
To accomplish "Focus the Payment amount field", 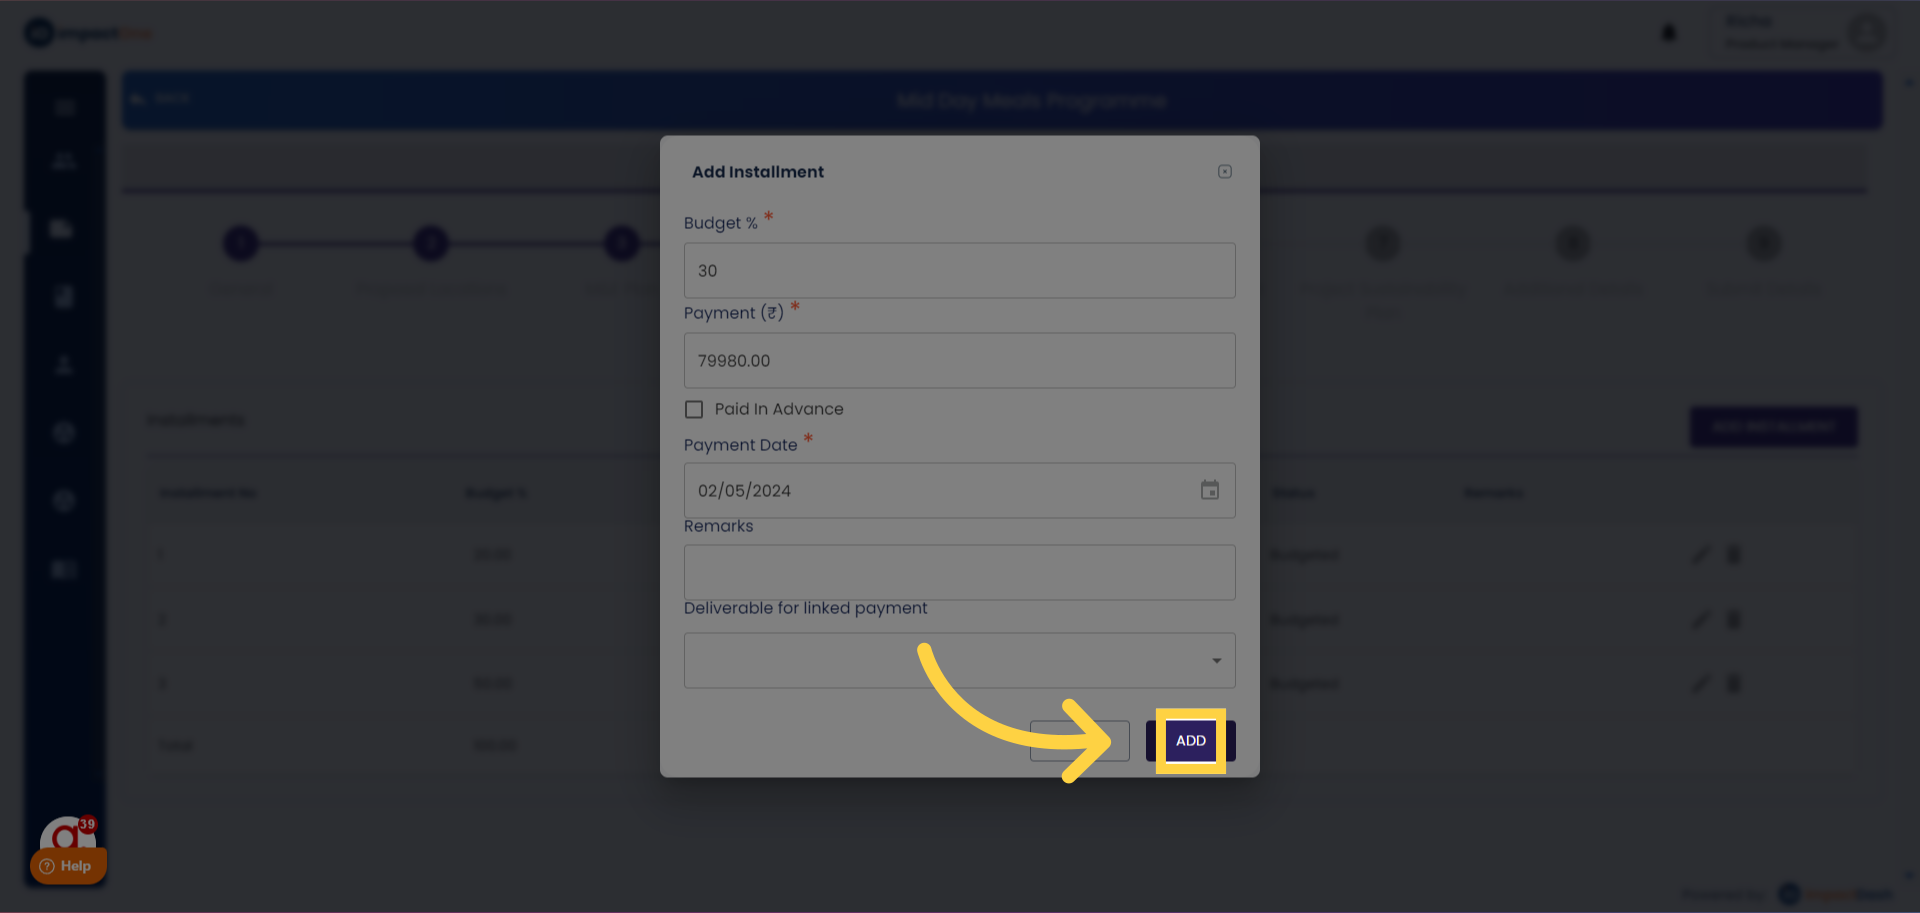I will 959,360.
